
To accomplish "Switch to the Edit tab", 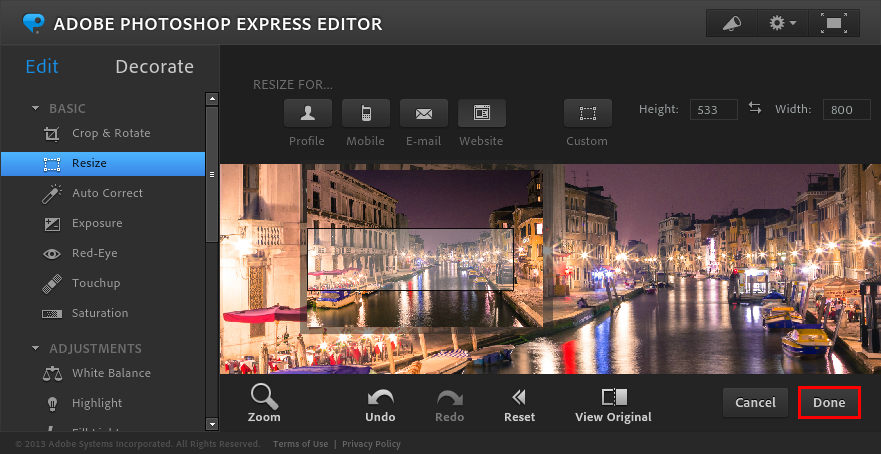I will pyautogui.click(x=42, y=66).
